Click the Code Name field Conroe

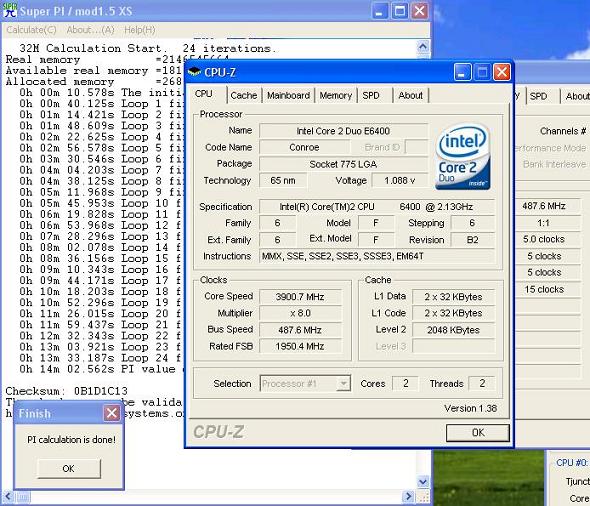pyautogui.click(x=304, y=147)
